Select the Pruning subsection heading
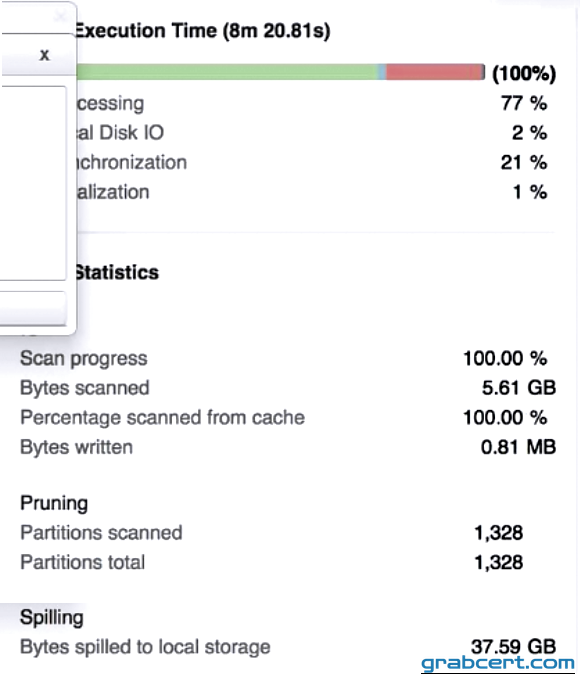The image size is (580, 679). [x=54, y=503]
